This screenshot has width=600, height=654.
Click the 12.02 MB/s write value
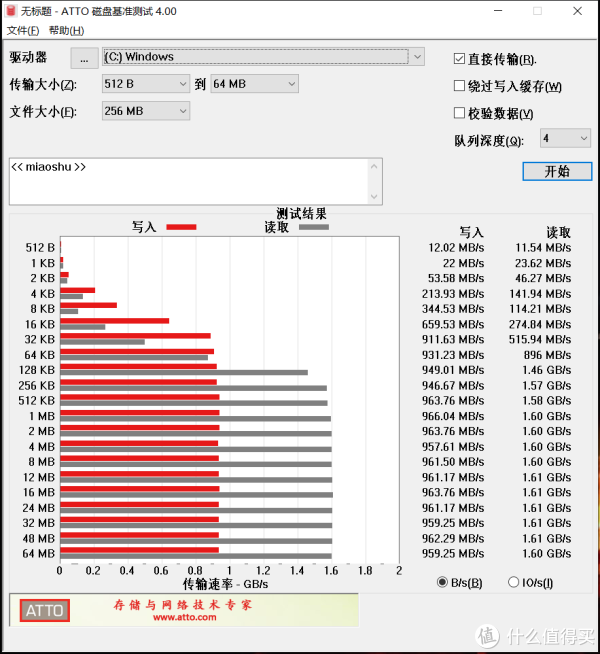(x=456, y=248)
